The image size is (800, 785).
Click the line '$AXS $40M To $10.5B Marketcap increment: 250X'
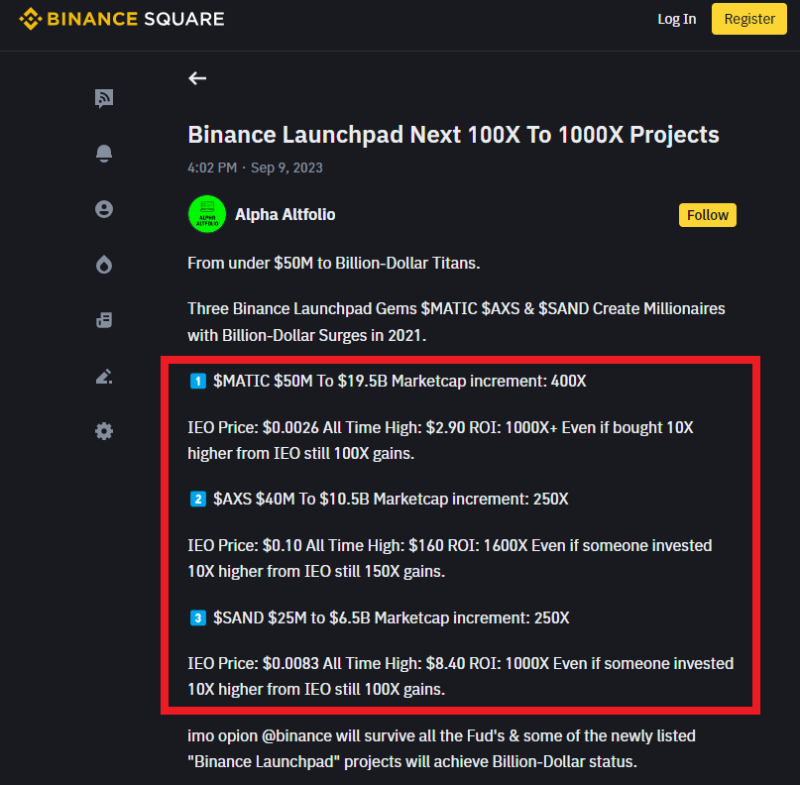point(391,499)
